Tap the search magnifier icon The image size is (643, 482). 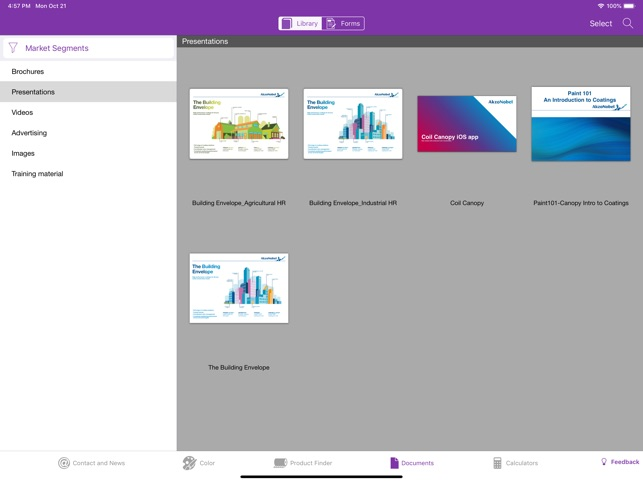(627, 23)
